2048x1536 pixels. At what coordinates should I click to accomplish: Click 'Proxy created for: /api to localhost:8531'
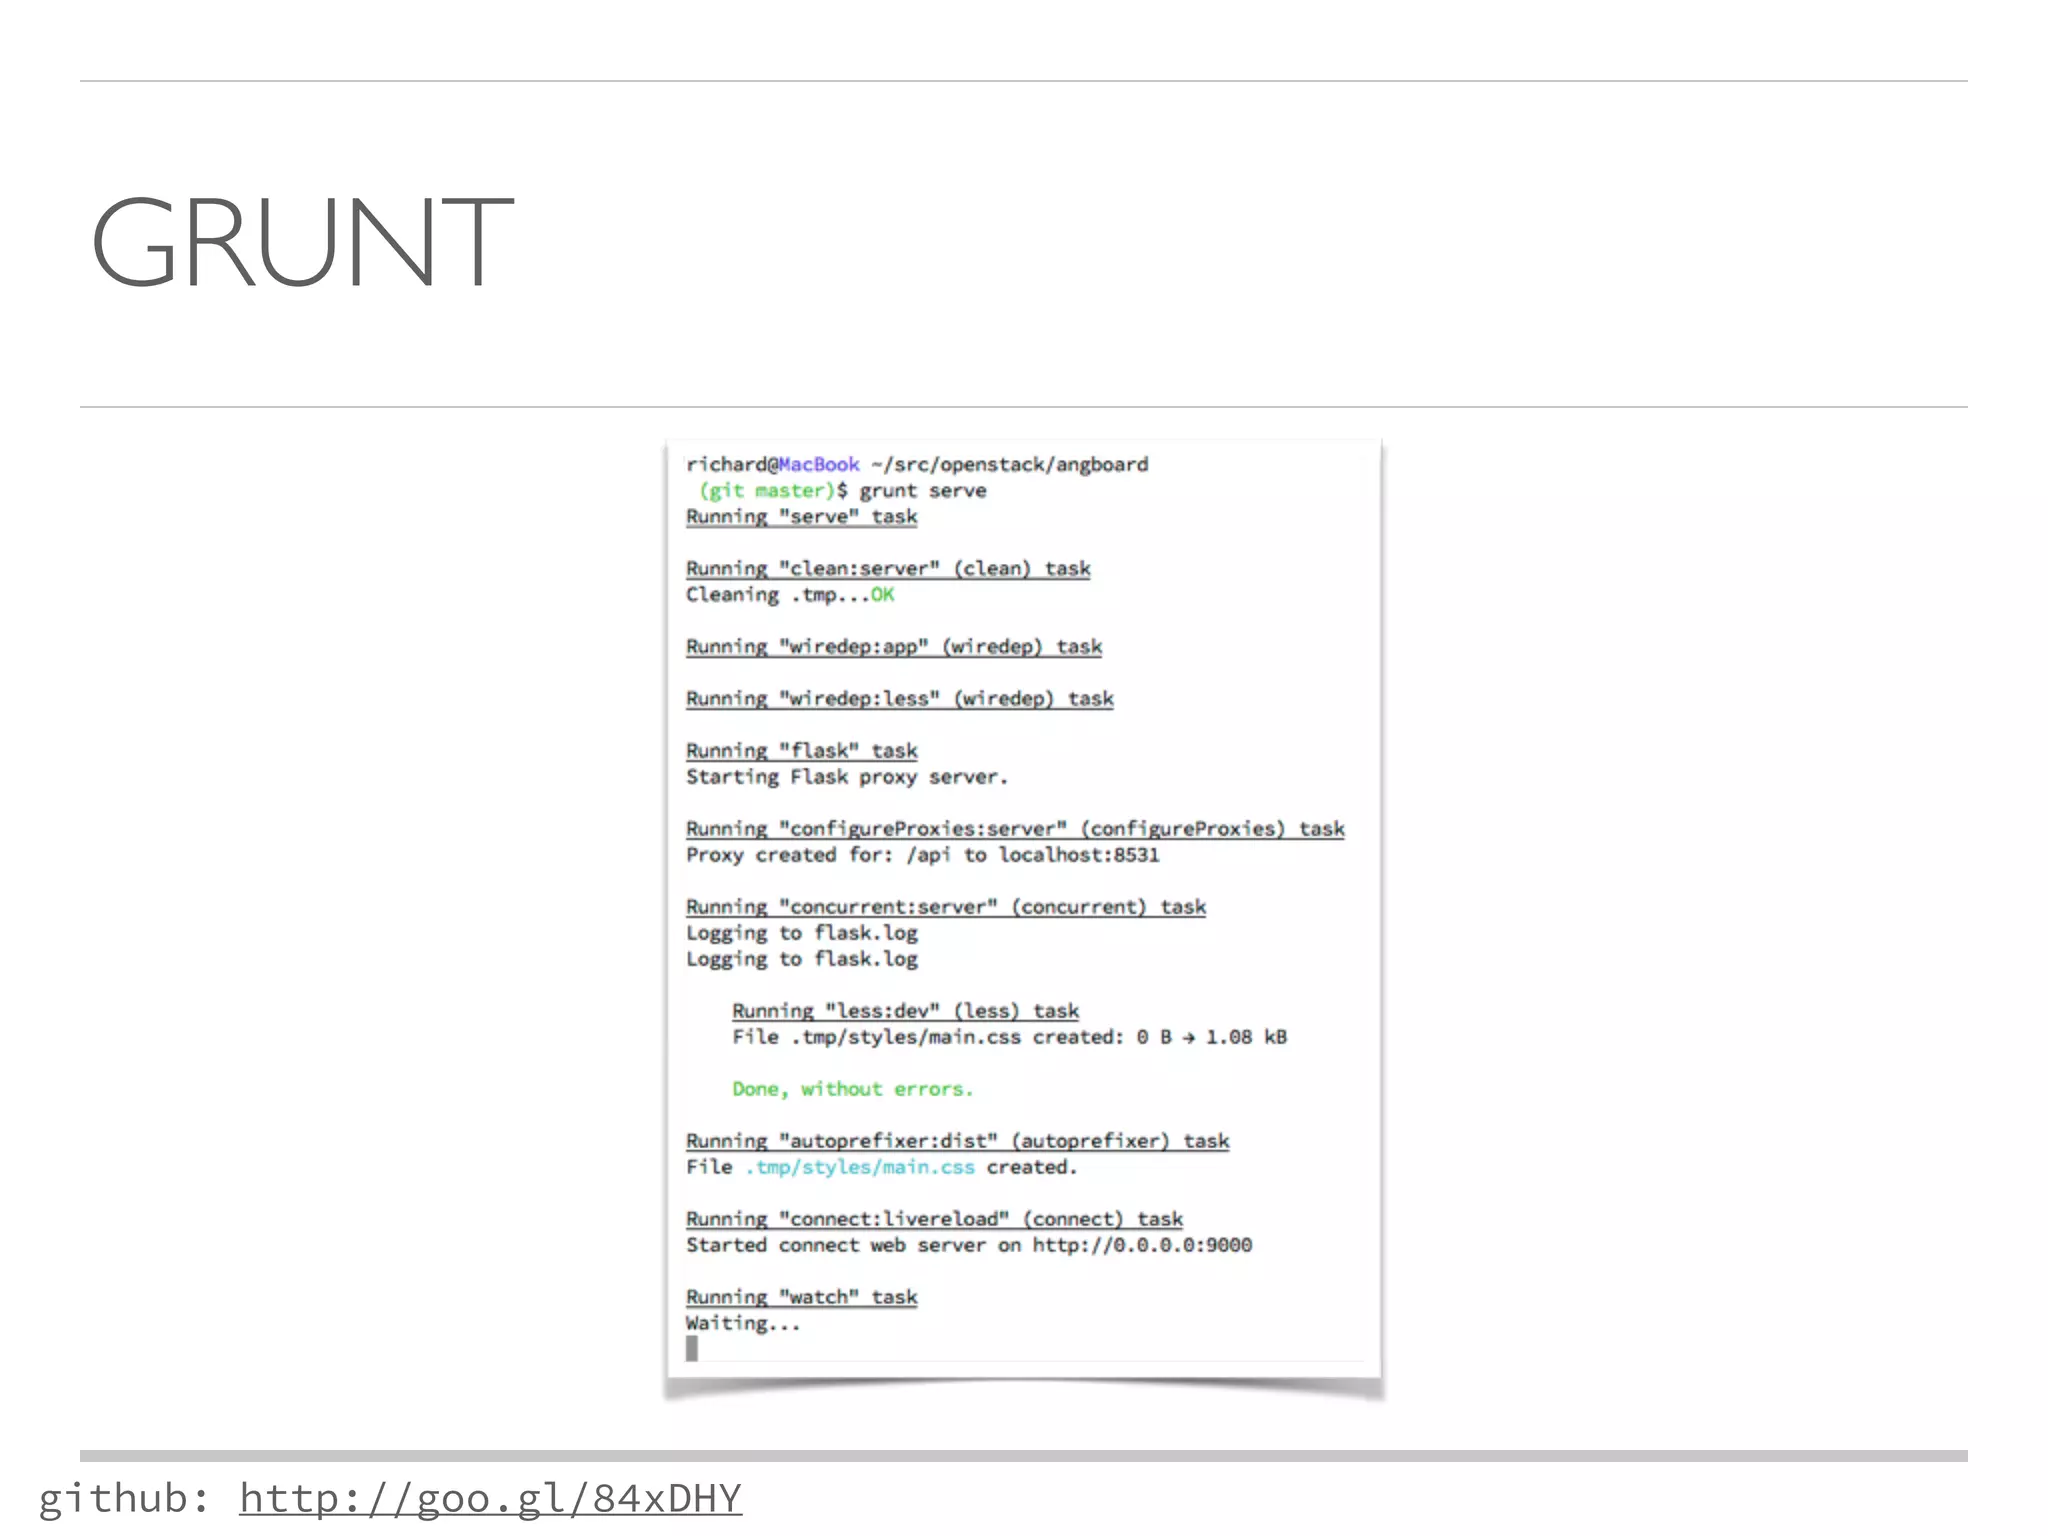tap(923, 854)
